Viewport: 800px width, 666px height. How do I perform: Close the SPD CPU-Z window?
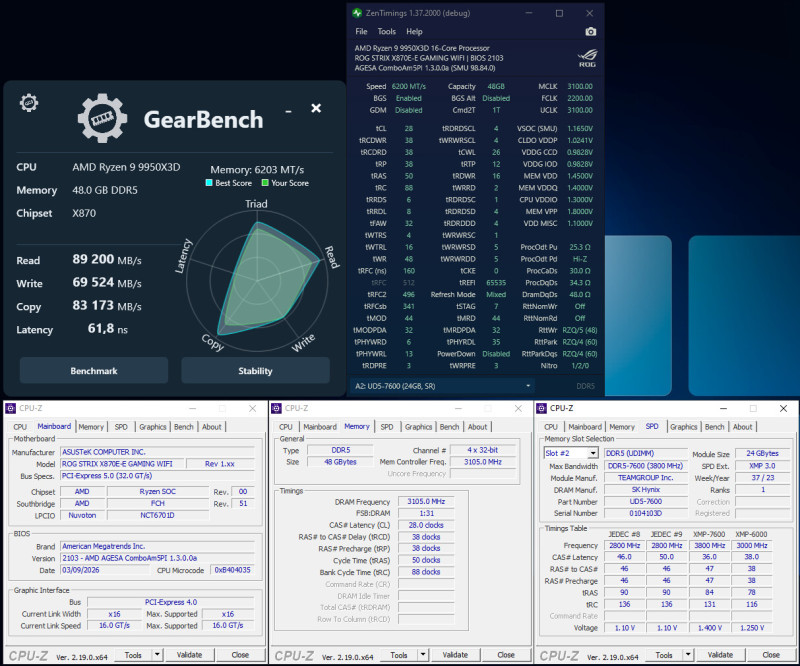783,408
